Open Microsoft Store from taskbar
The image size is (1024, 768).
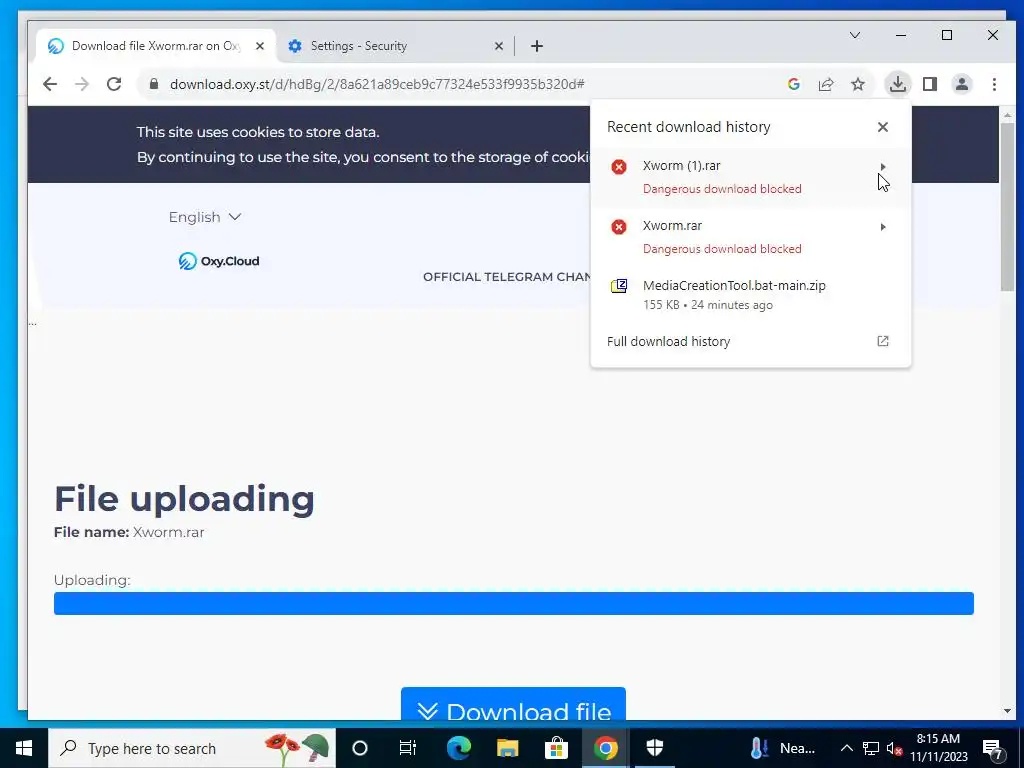[x=556, y=748]
